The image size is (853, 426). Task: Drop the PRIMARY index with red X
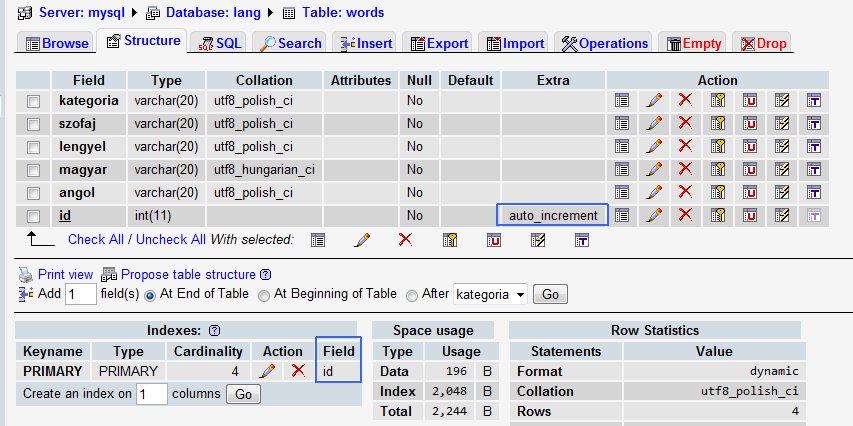[x=298, y=371]
